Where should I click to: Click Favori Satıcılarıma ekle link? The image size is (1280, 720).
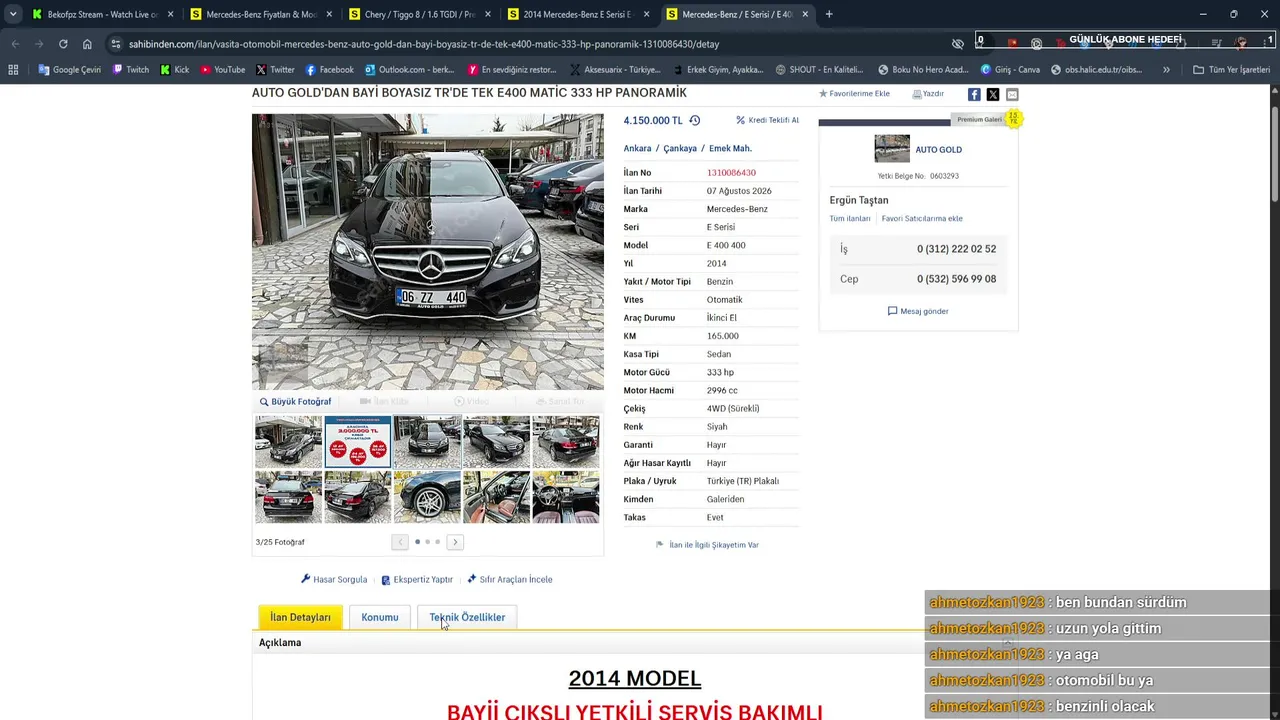click(922, 218)
